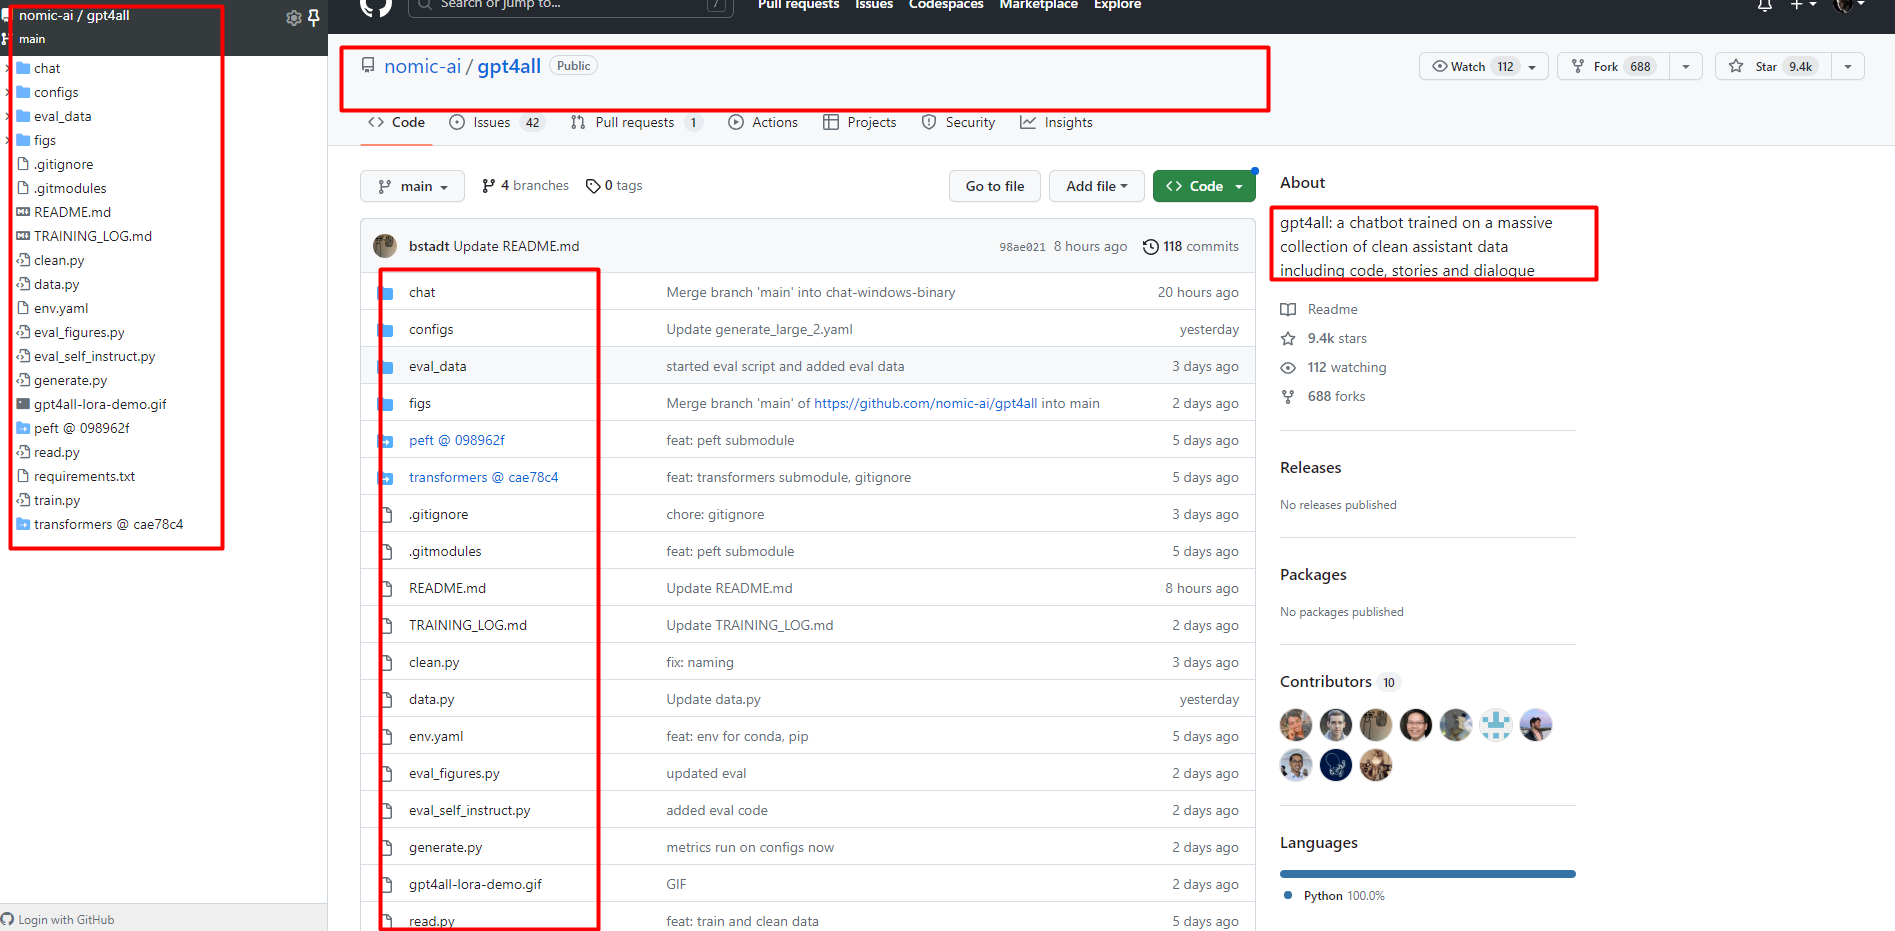
Task: Open the gpt4all repository name link
Action: [x=509, y=66]
